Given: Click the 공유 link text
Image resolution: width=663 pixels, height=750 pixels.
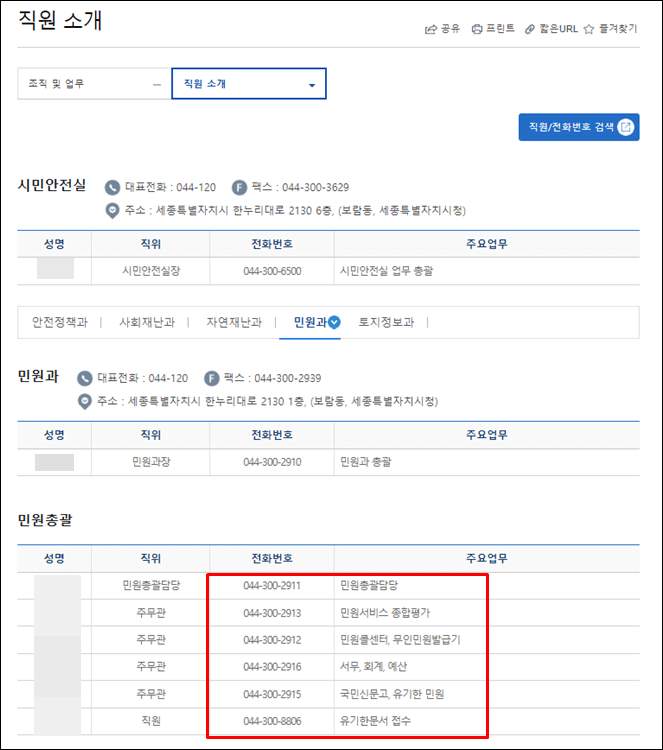Looking at the screenshot, I should (x=450, y=29).
